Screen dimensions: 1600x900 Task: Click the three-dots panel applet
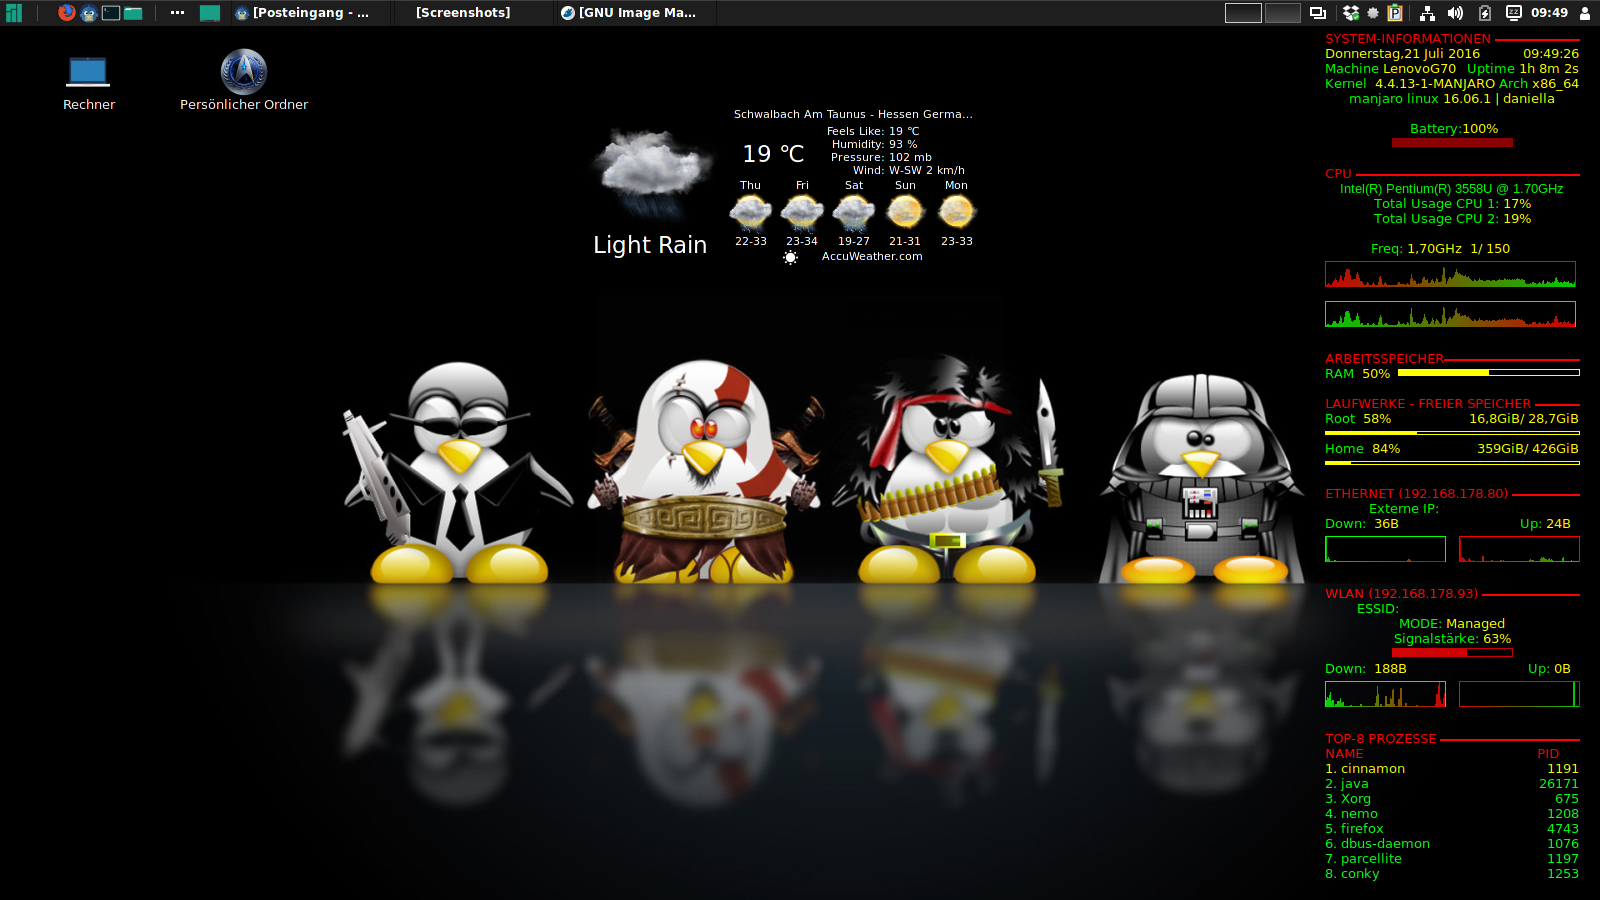pyautogui.click(x=178, y=13)
